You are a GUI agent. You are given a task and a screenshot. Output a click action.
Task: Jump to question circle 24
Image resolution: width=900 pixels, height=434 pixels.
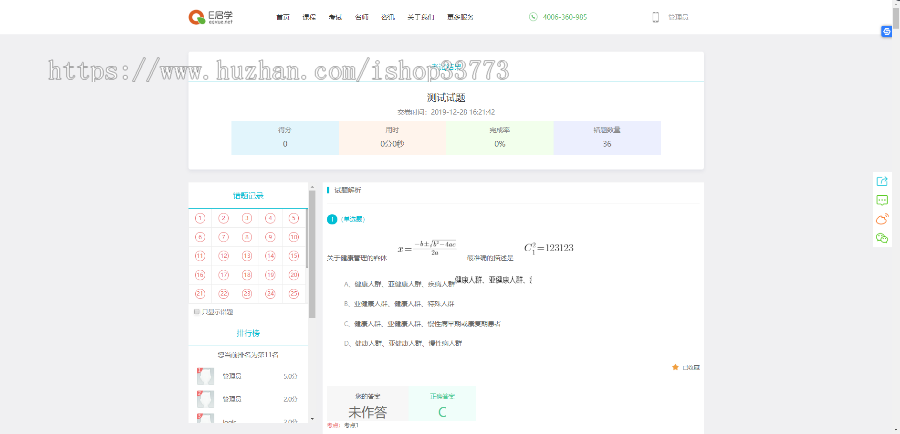point(270,294)
